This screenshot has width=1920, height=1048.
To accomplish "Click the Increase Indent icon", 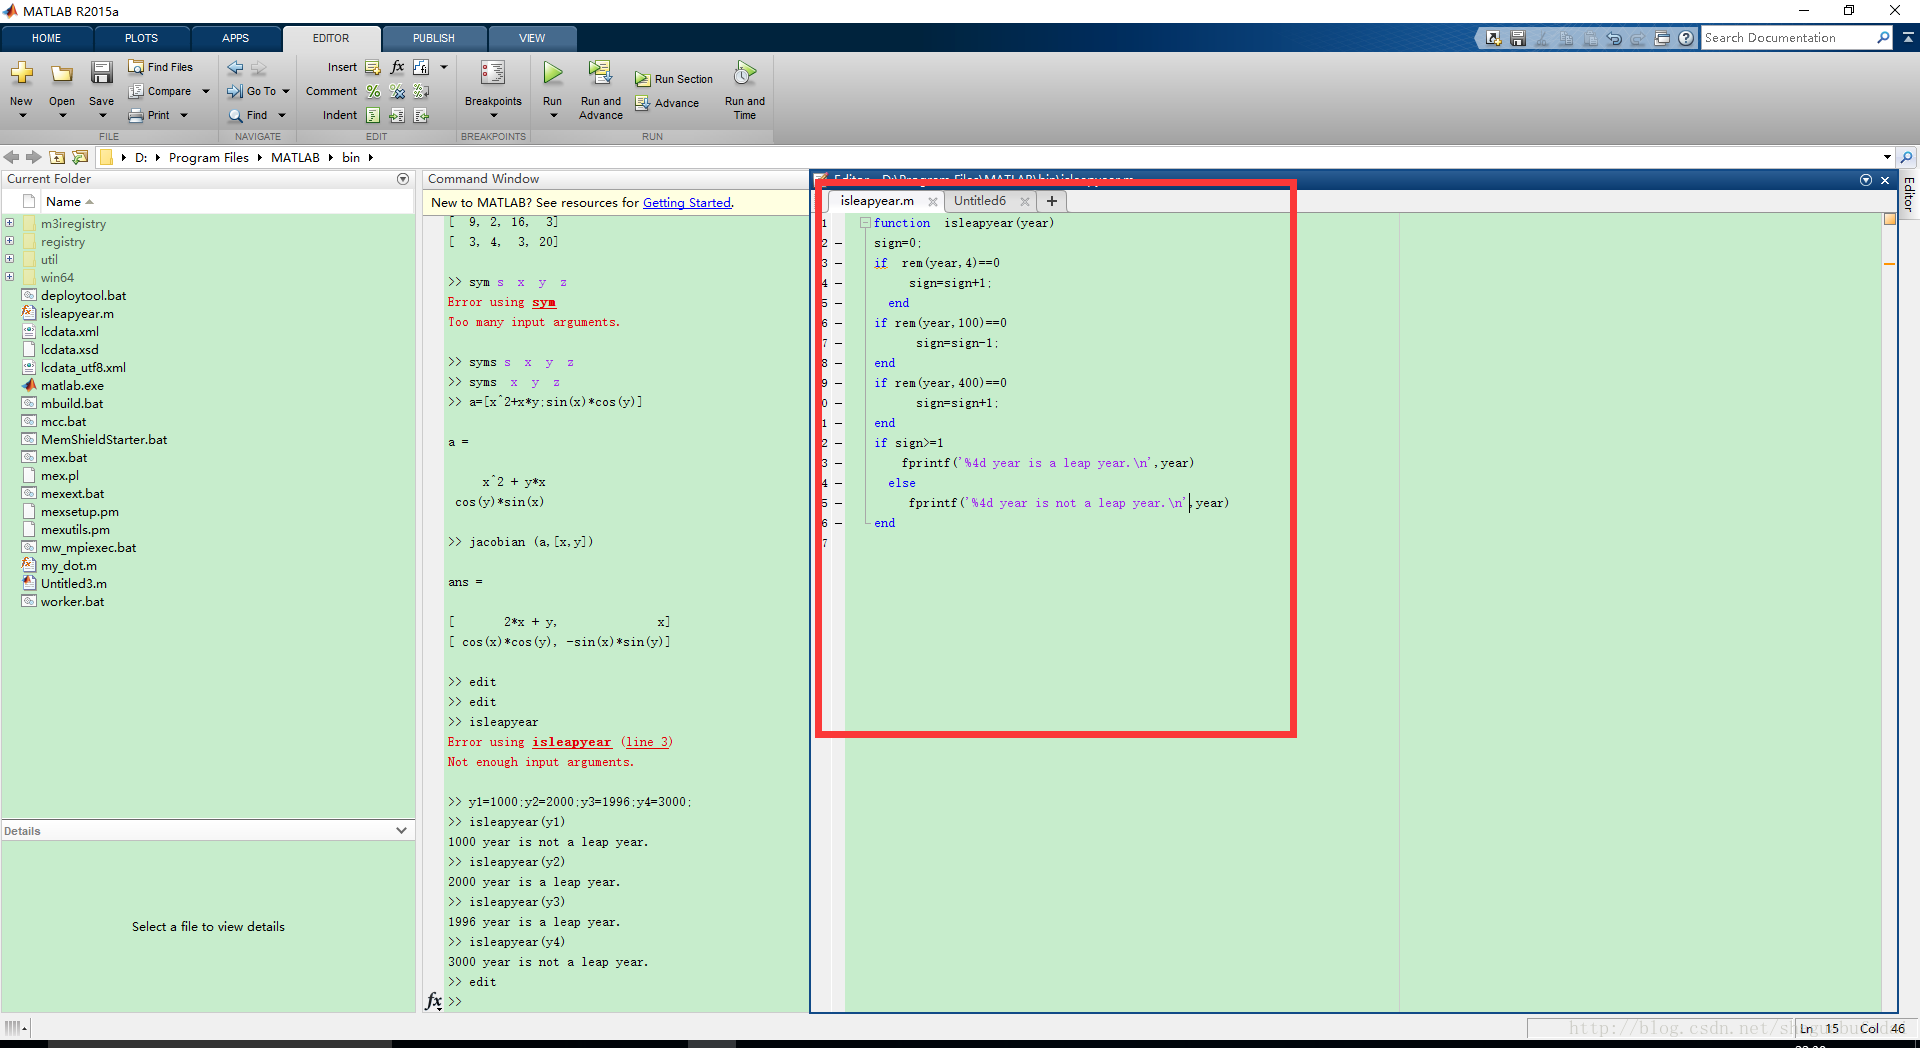I will point(397,115).
